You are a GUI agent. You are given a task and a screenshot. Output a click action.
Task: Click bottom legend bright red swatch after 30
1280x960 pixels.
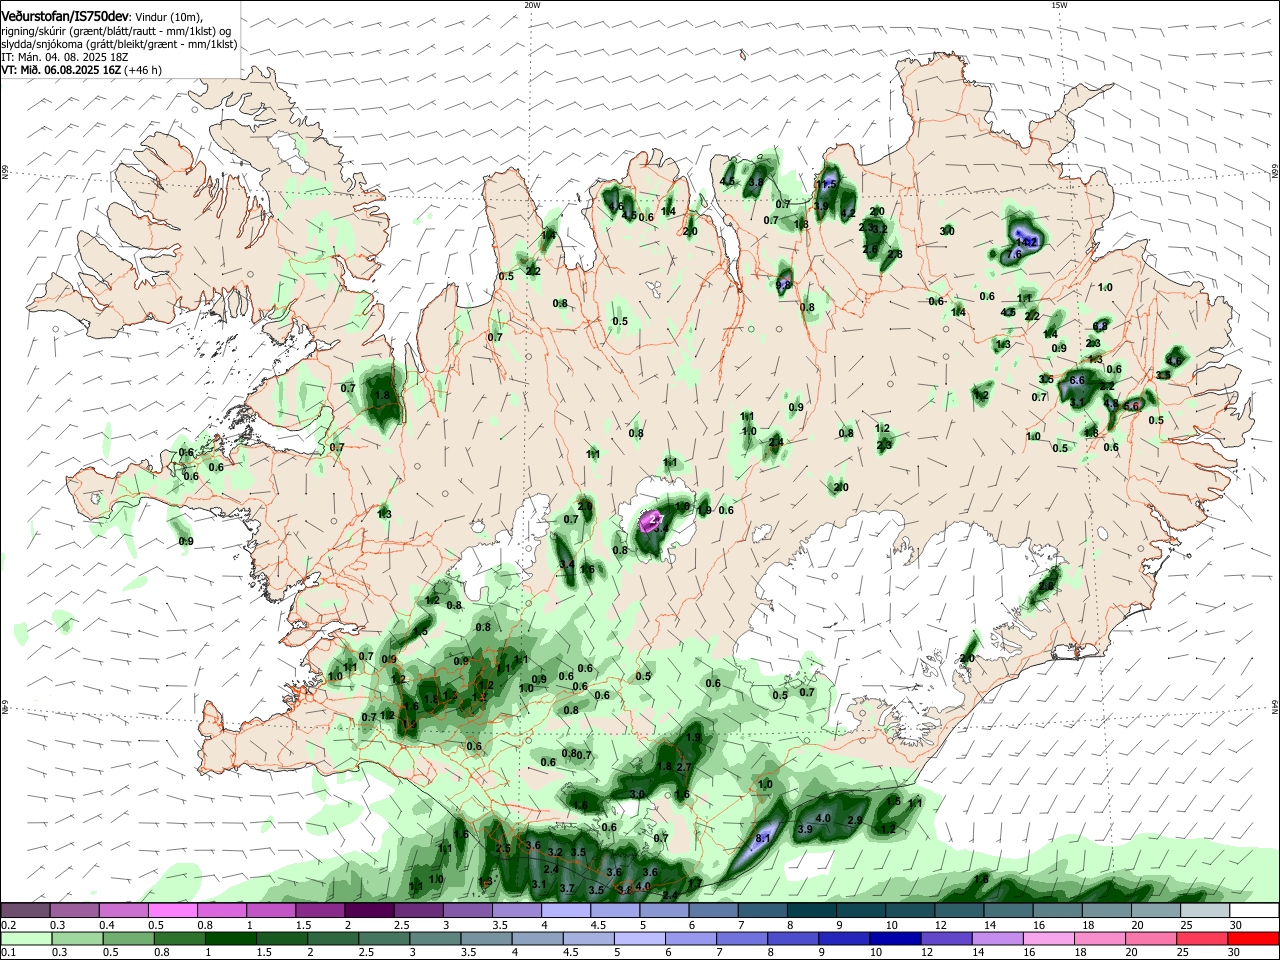tap(1252, 938)
